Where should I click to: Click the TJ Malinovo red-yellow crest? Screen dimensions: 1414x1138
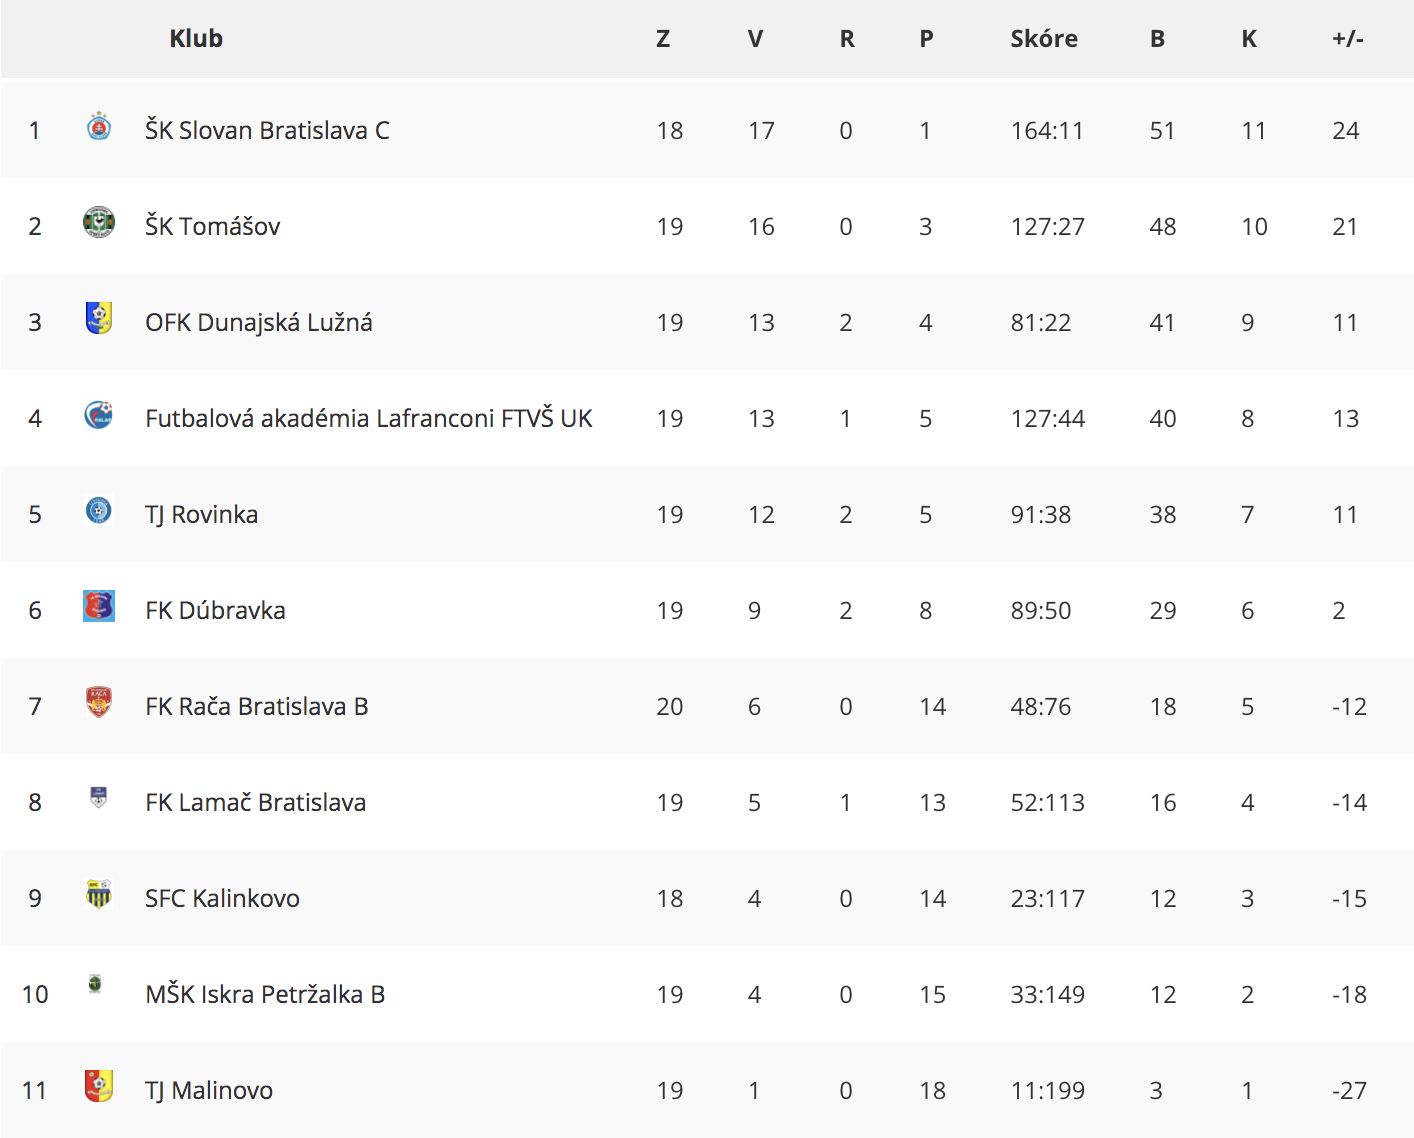98,1086
